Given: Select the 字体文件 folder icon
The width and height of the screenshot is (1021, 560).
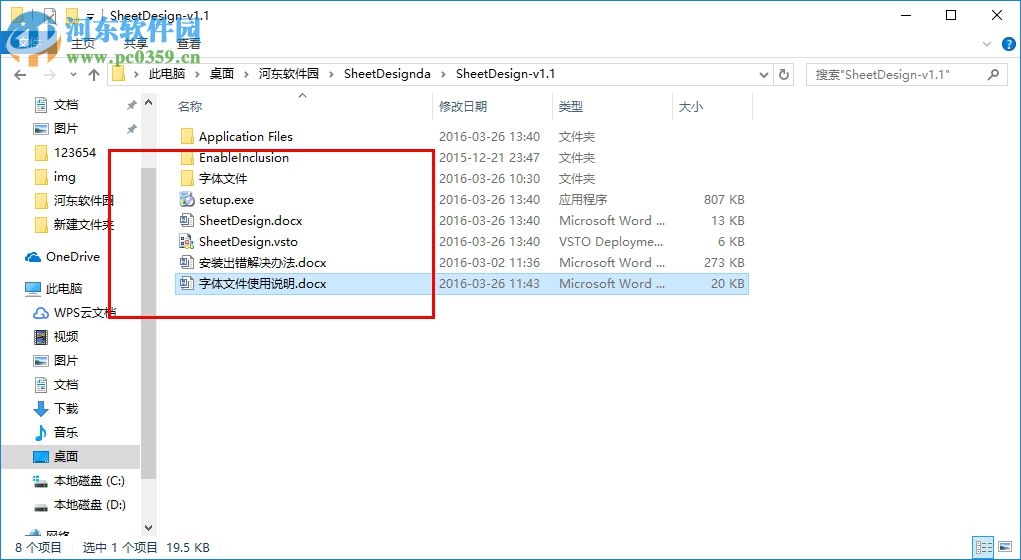Looking at the screenshot, I should coord(187,178).
